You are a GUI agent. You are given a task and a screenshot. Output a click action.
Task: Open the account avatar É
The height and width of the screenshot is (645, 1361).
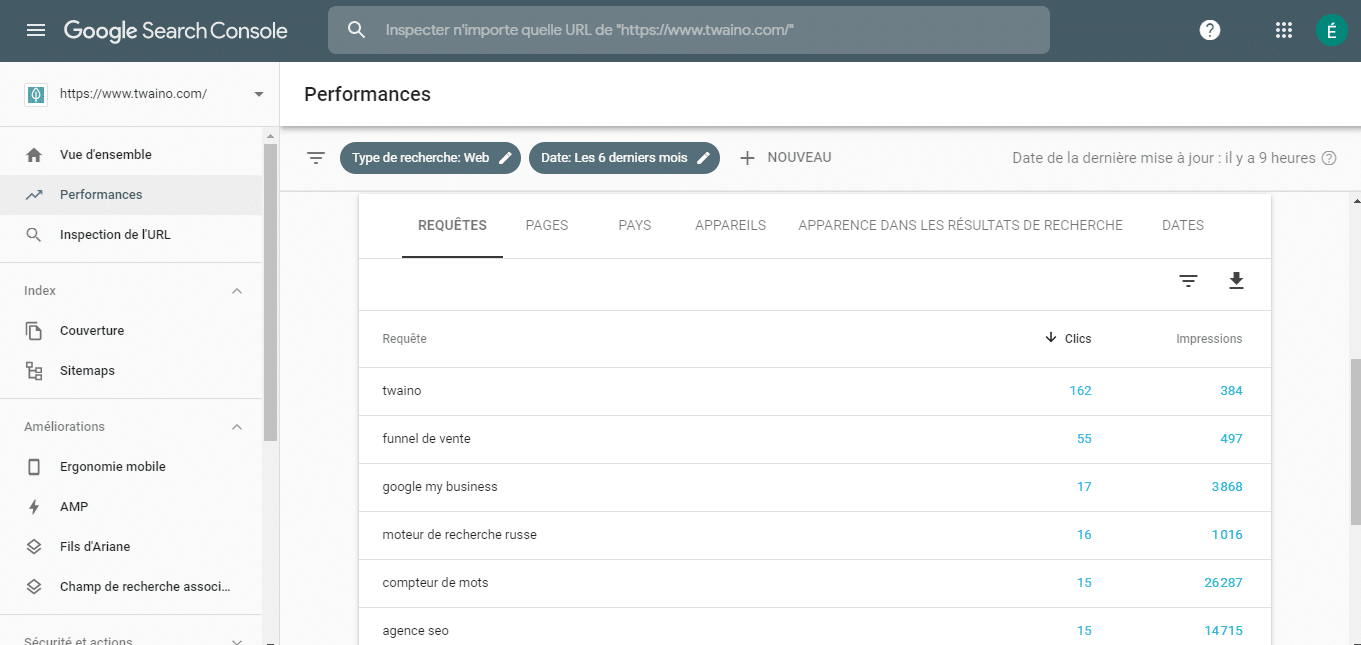tap(1331, 30)
